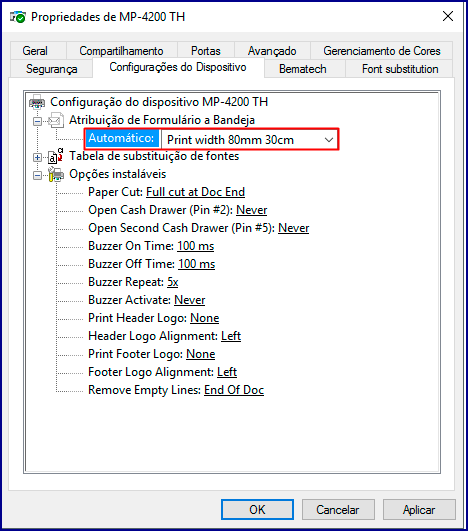
Task: Click the Buzzer Activate Never value
Action: [190, 300]
